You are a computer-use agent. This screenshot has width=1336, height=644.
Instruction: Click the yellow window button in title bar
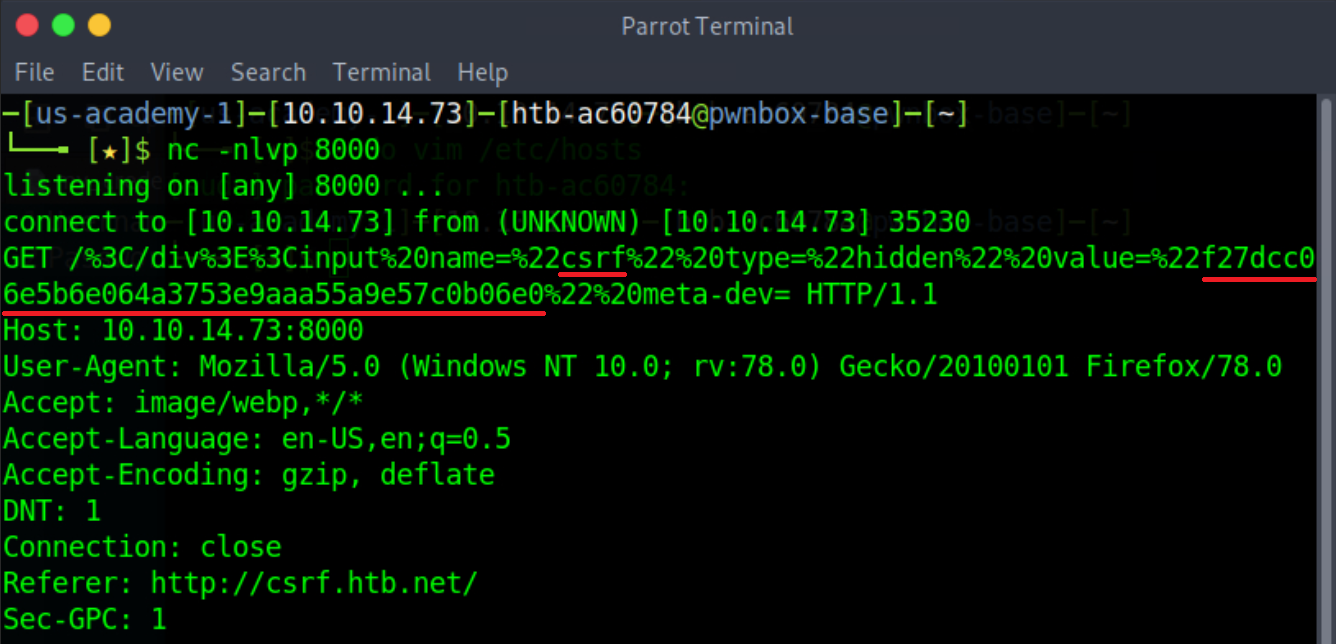tap(99, 25)
